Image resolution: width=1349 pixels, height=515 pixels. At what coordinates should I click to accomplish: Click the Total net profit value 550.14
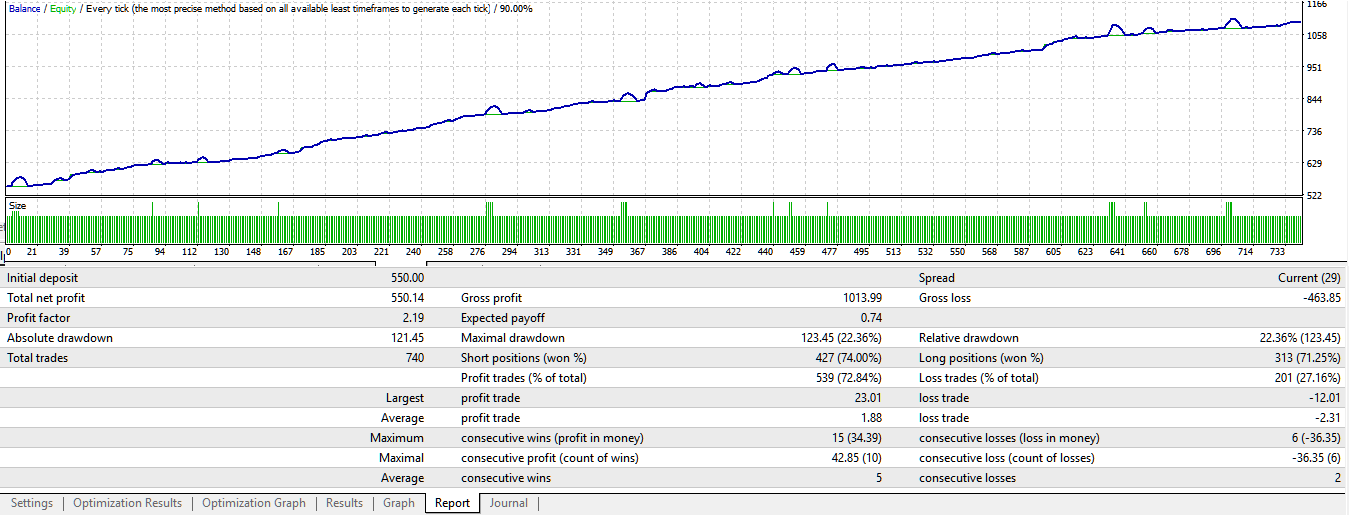click(405, 298)
